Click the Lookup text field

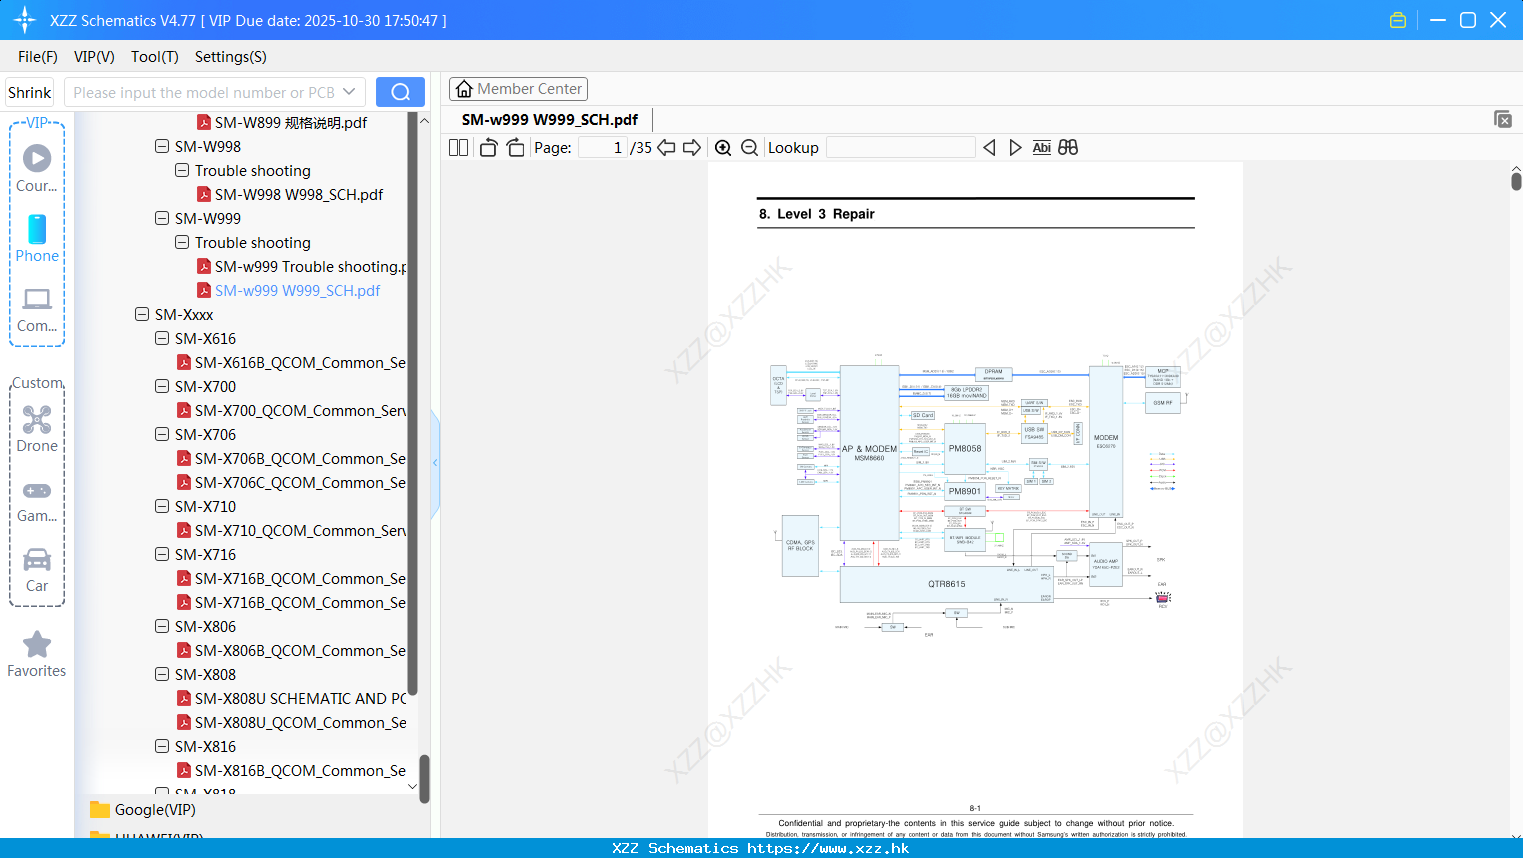tap(900, 147)
